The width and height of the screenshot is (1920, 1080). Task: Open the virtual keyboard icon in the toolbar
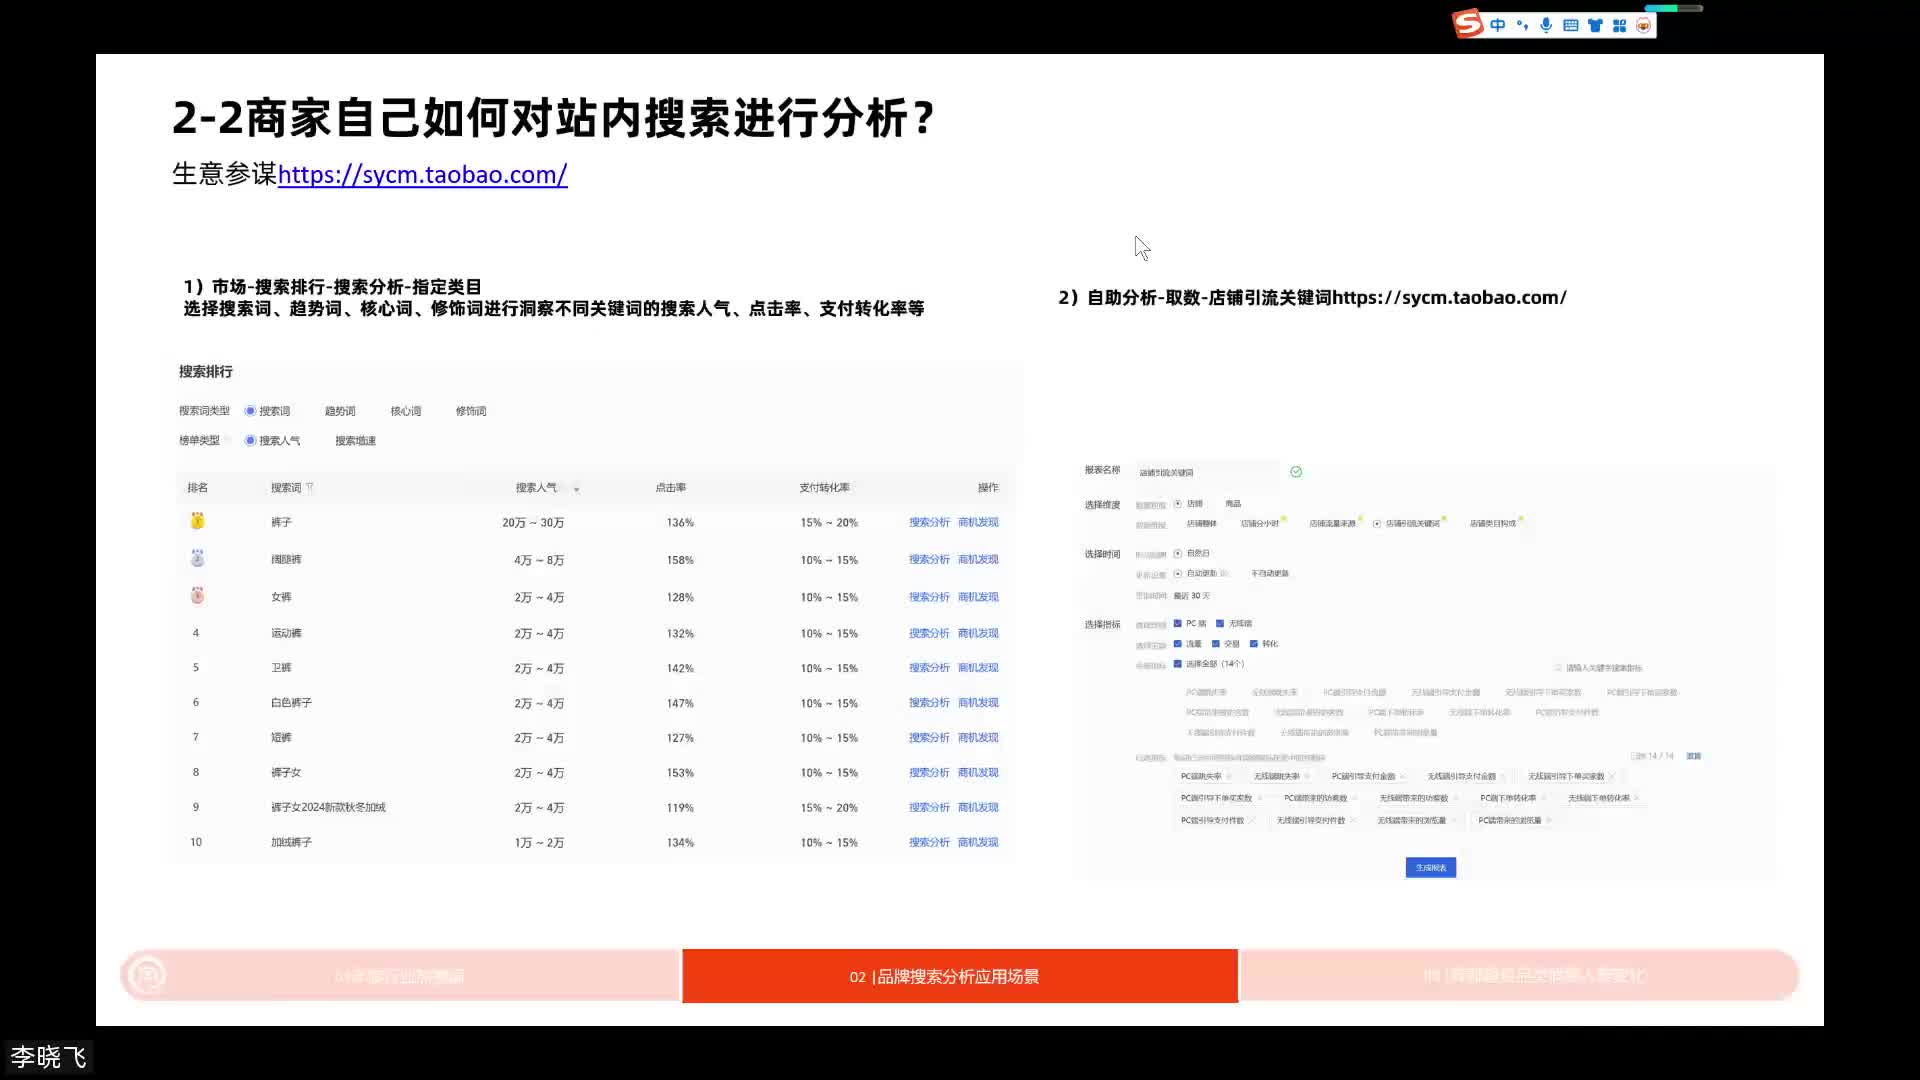point(1572,25)
